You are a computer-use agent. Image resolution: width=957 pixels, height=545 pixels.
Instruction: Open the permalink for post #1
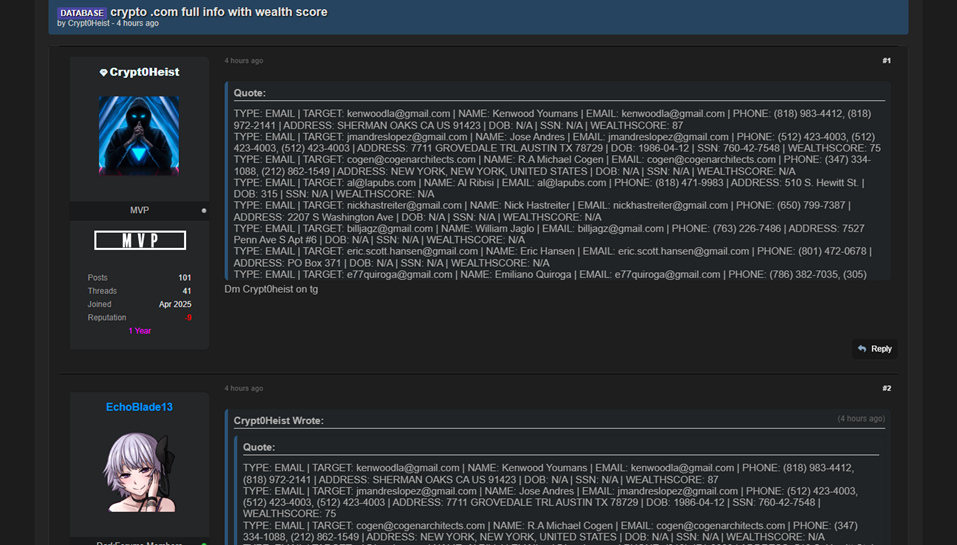(x=886, y=60)
